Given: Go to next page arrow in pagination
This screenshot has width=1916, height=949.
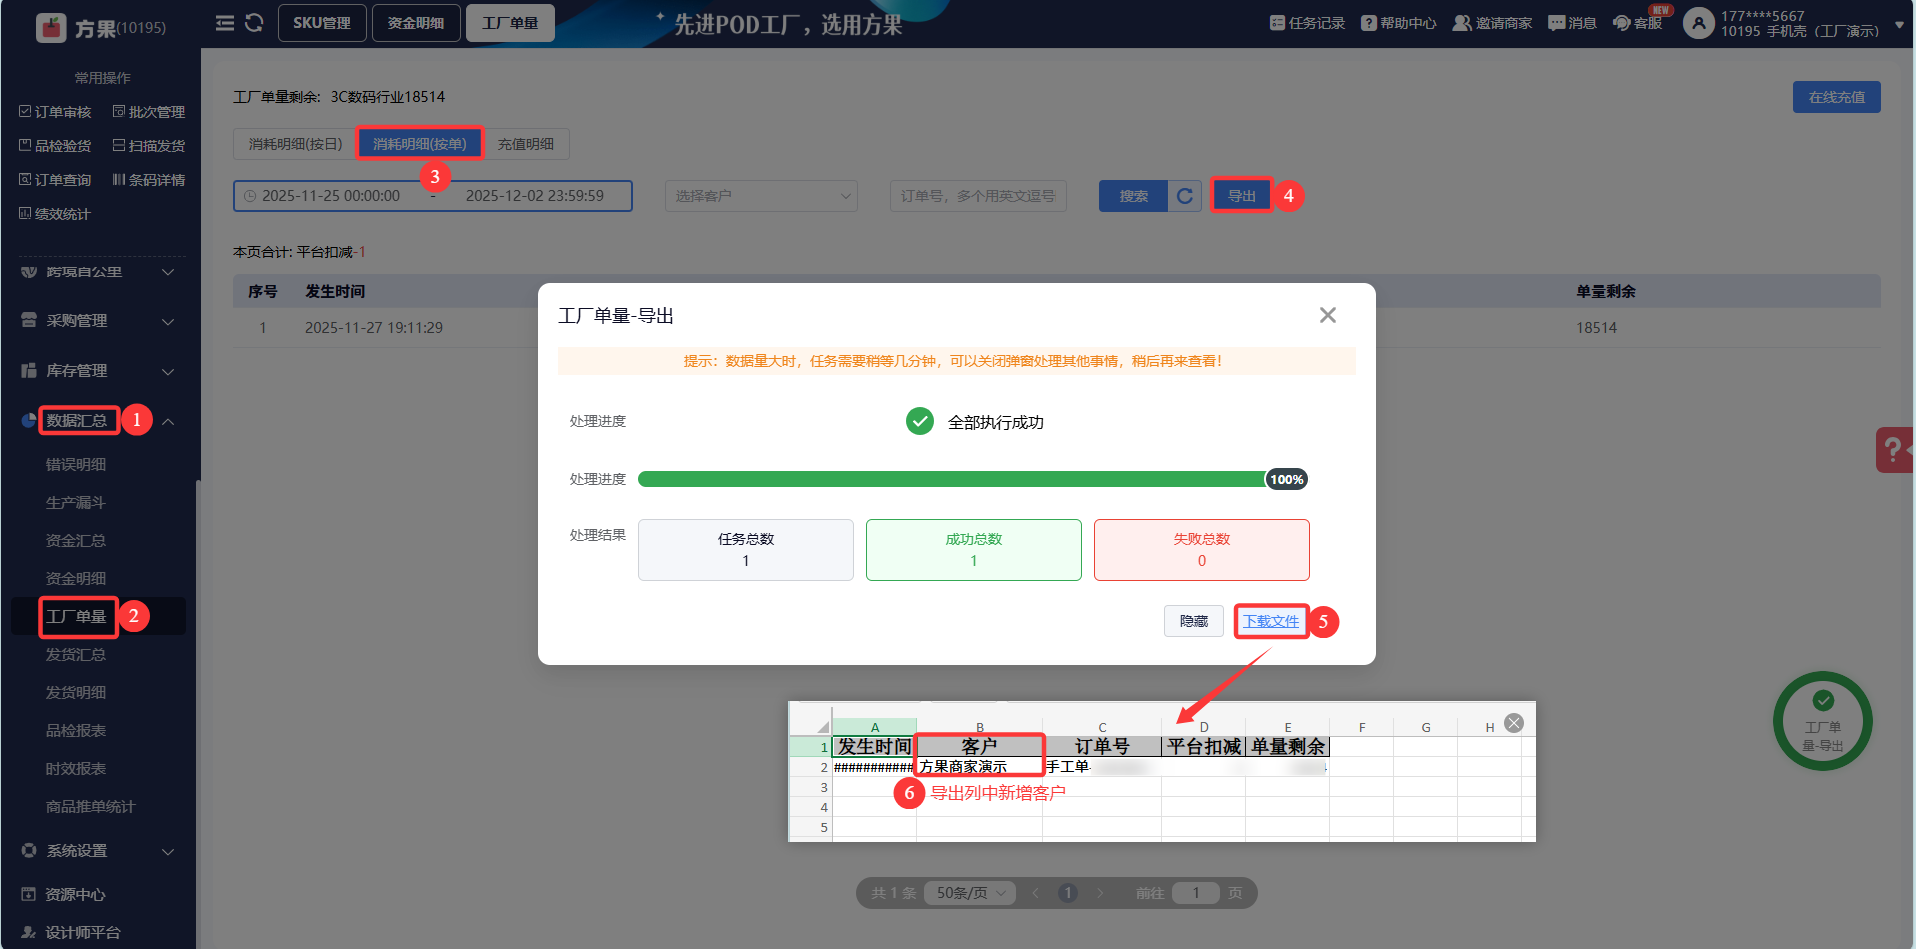Looking at the screenshot, I should coord(1100,893).
